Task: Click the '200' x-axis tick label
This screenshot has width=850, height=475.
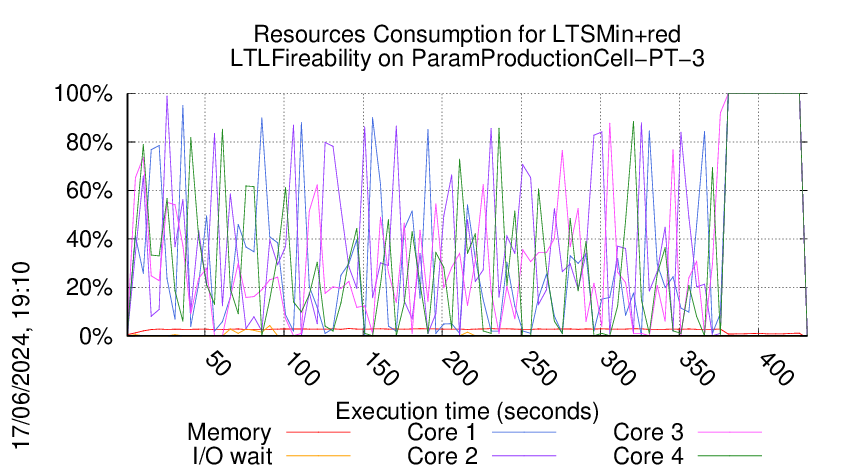Action: (x=460, y=369)
